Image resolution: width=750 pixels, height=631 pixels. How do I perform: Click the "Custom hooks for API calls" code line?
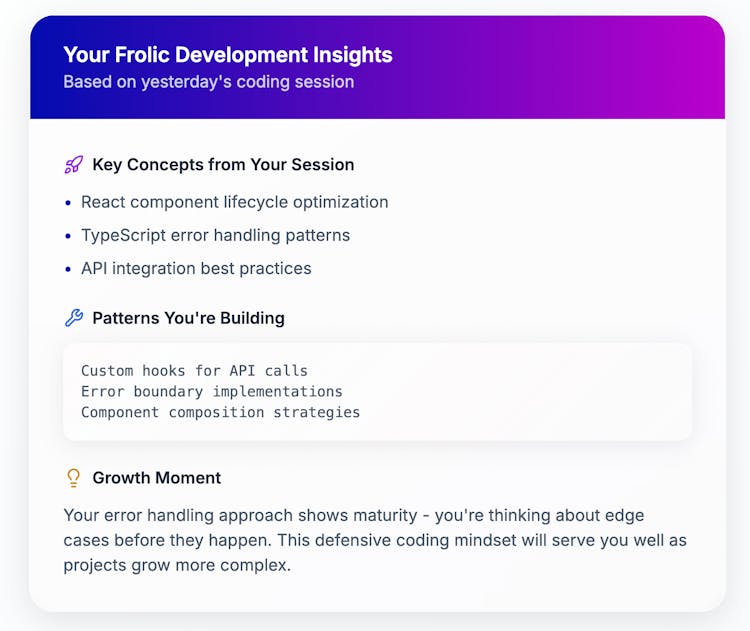tap(194, 371)
